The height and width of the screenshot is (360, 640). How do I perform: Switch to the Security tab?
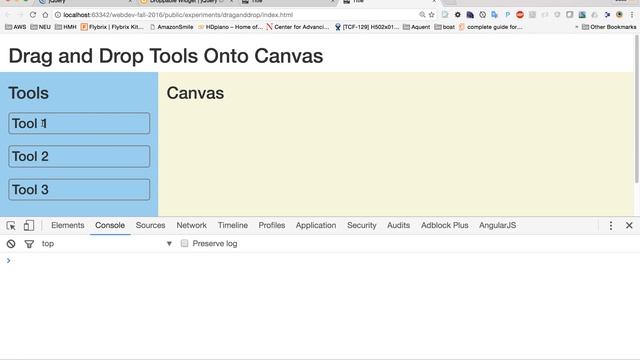[362, 225]
